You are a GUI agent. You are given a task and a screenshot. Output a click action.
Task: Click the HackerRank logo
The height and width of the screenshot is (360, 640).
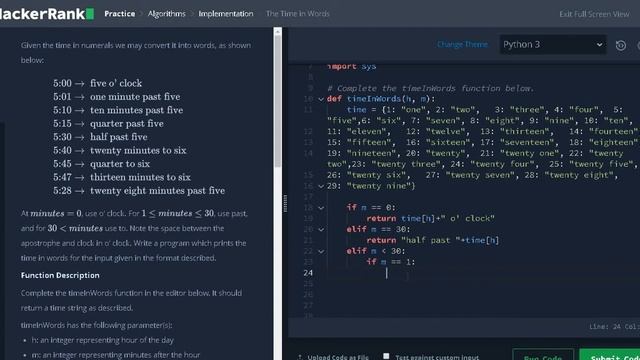[x=47, y=13]
